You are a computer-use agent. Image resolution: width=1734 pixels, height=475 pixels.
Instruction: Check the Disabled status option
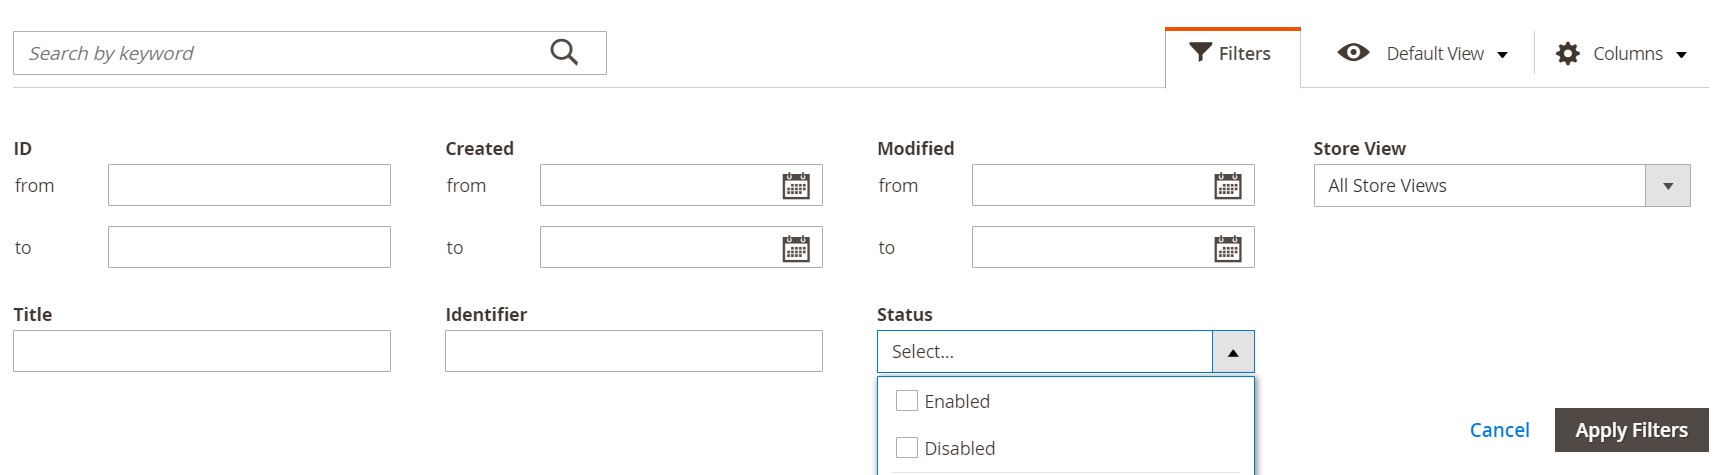pyautogui.click(x=907, y=448)
